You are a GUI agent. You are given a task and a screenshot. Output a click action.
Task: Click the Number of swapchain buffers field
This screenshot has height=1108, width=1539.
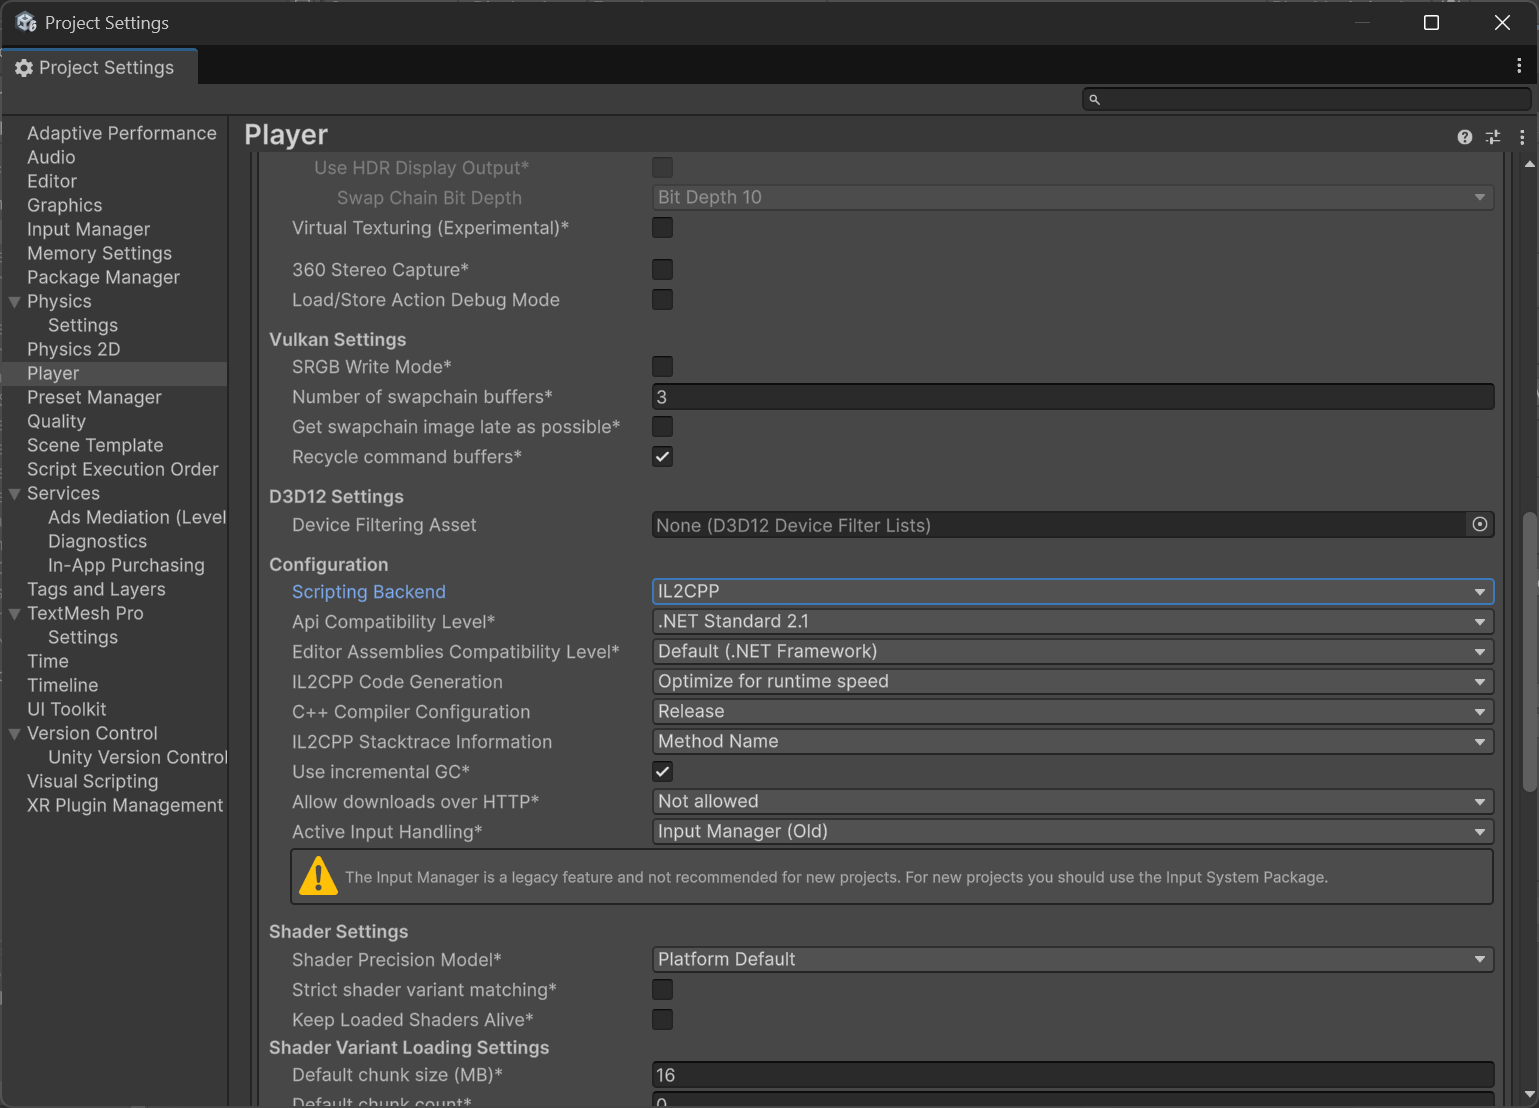[1072, 397]
